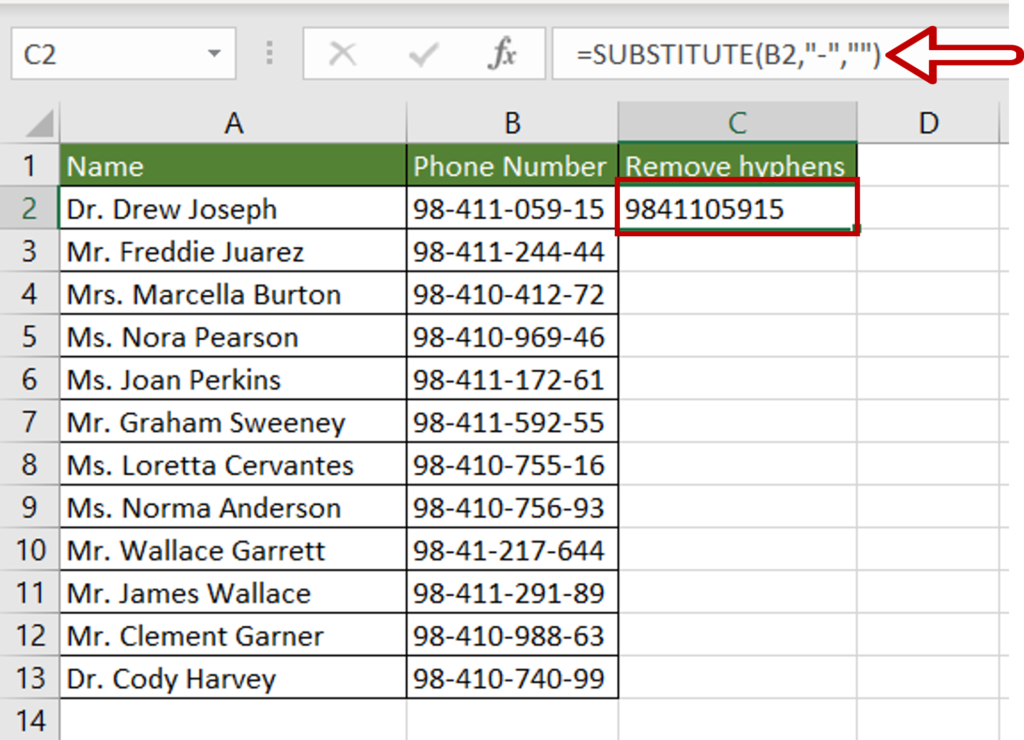Click the formula bar resize dots handle

(x=270, y=54)
